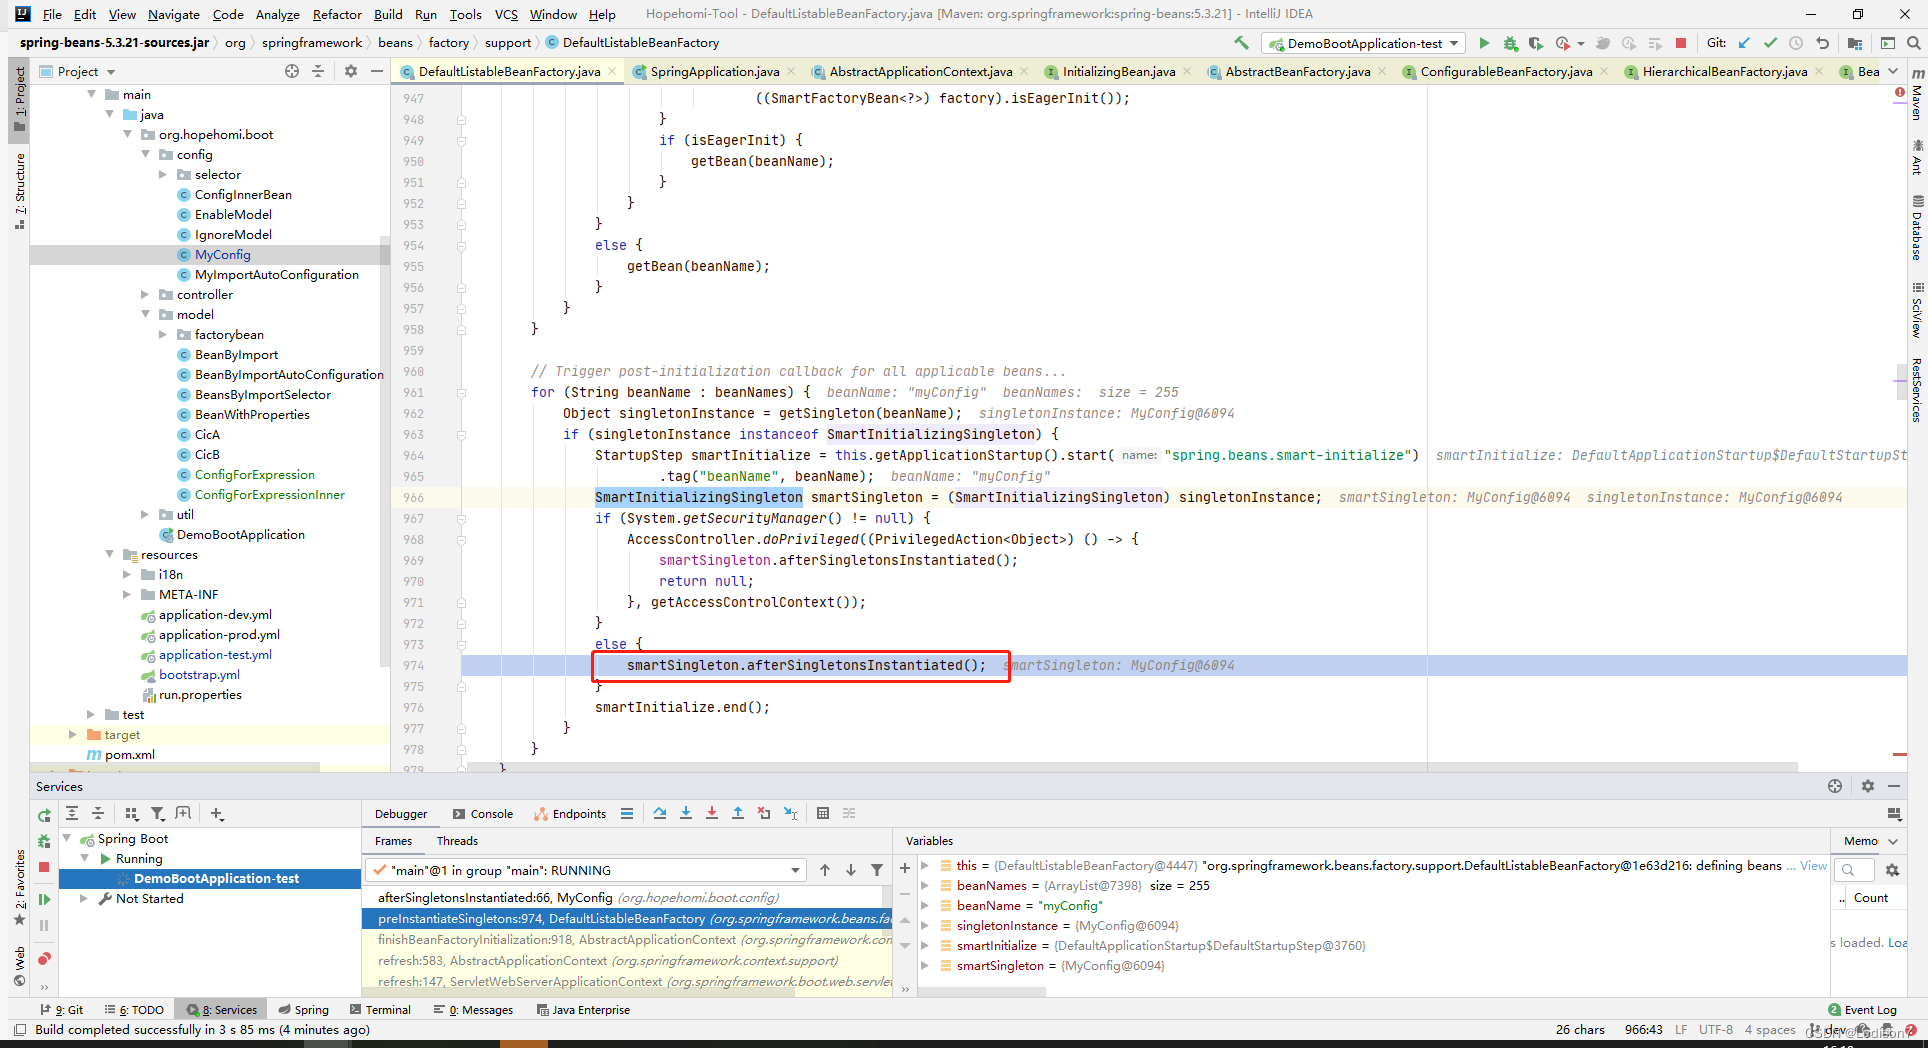Screen dimensions: 1928x1048
Task: Expand Not Started node in Services
Action: coord(84,898)
